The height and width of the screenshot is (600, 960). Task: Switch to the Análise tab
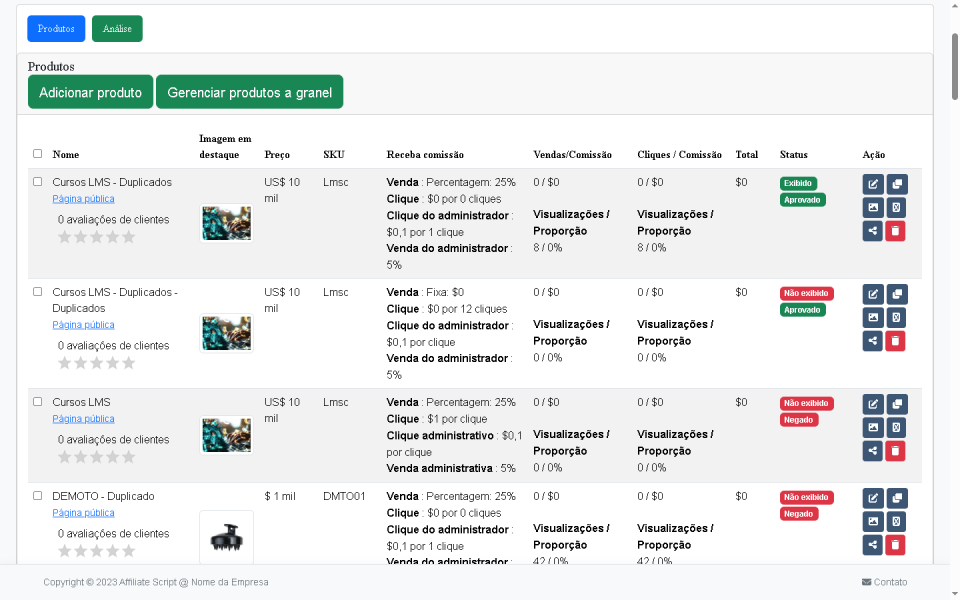tap(117, 28)
